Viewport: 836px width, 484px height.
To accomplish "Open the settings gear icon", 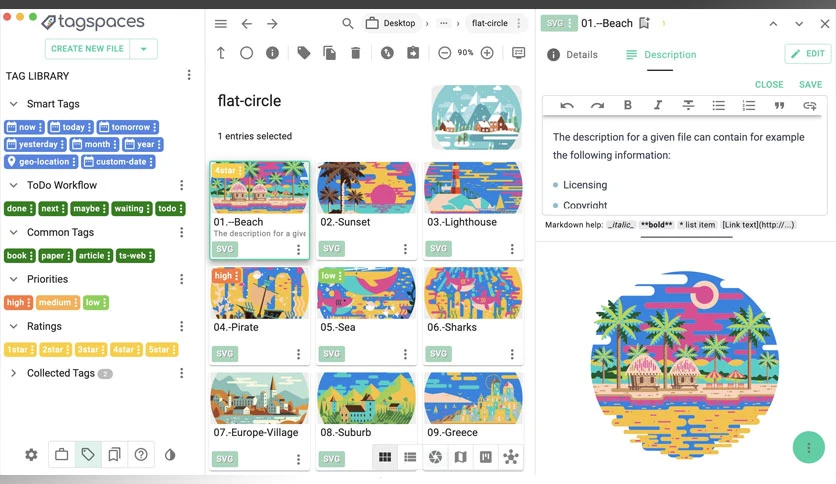I will [31, 455].
